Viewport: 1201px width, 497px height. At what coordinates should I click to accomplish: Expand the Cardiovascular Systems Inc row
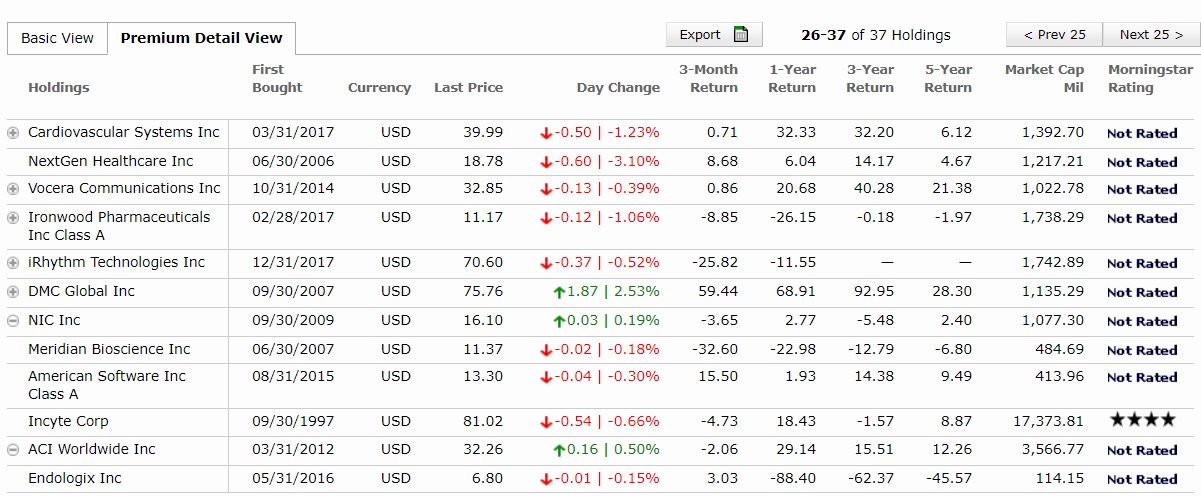point(13,133)
